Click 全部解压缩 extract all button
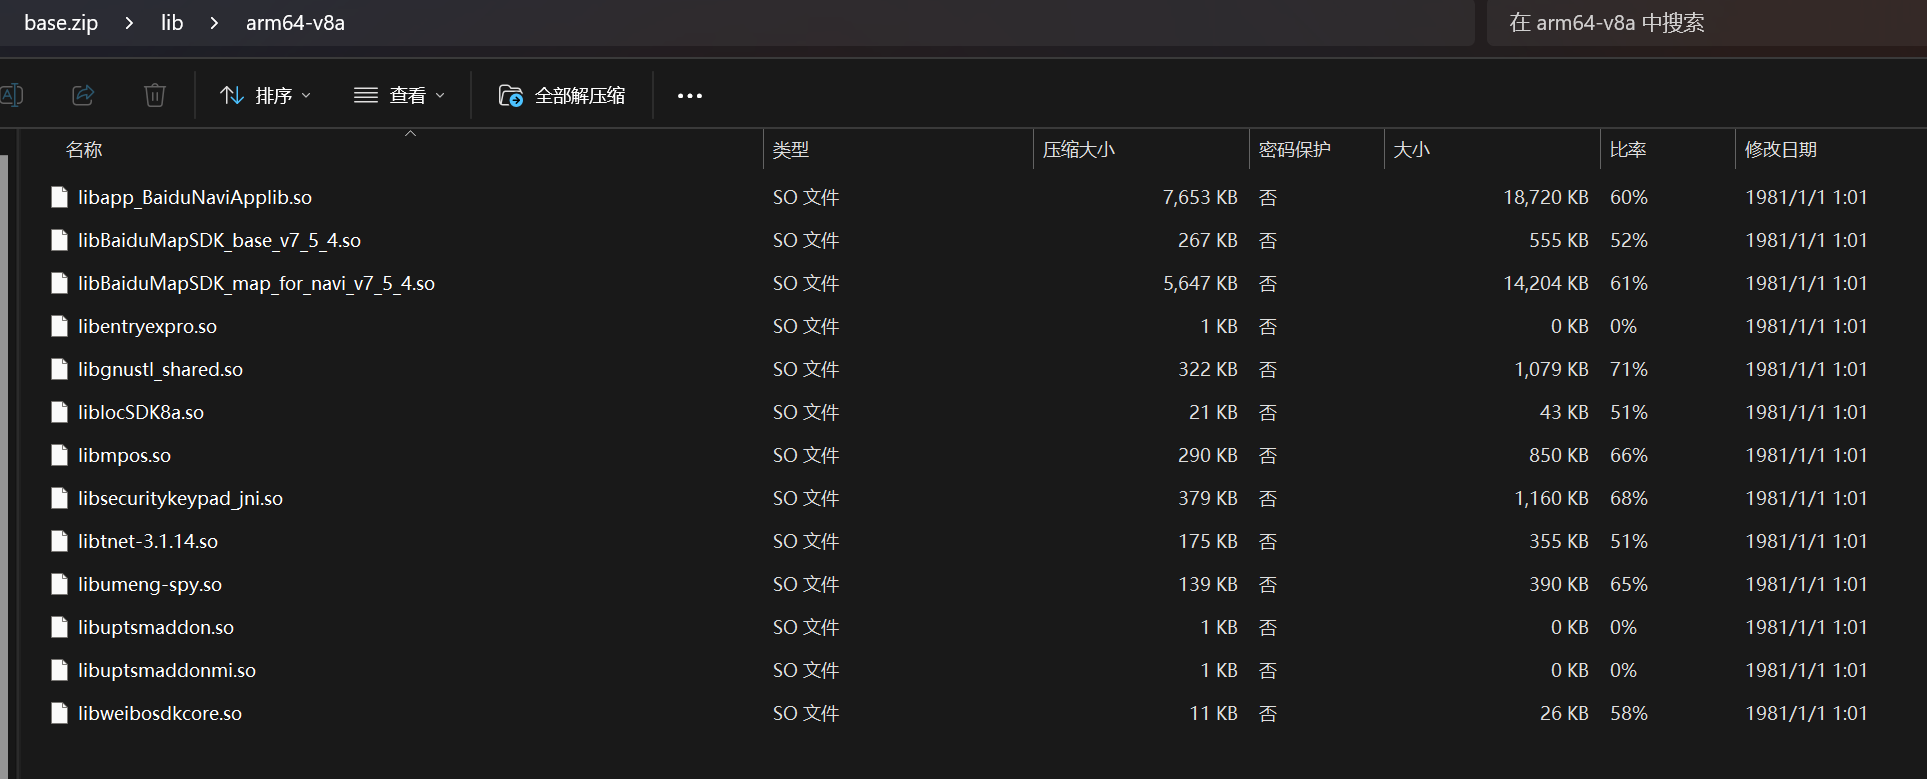 pyautogui.click(x=562, y=95)
